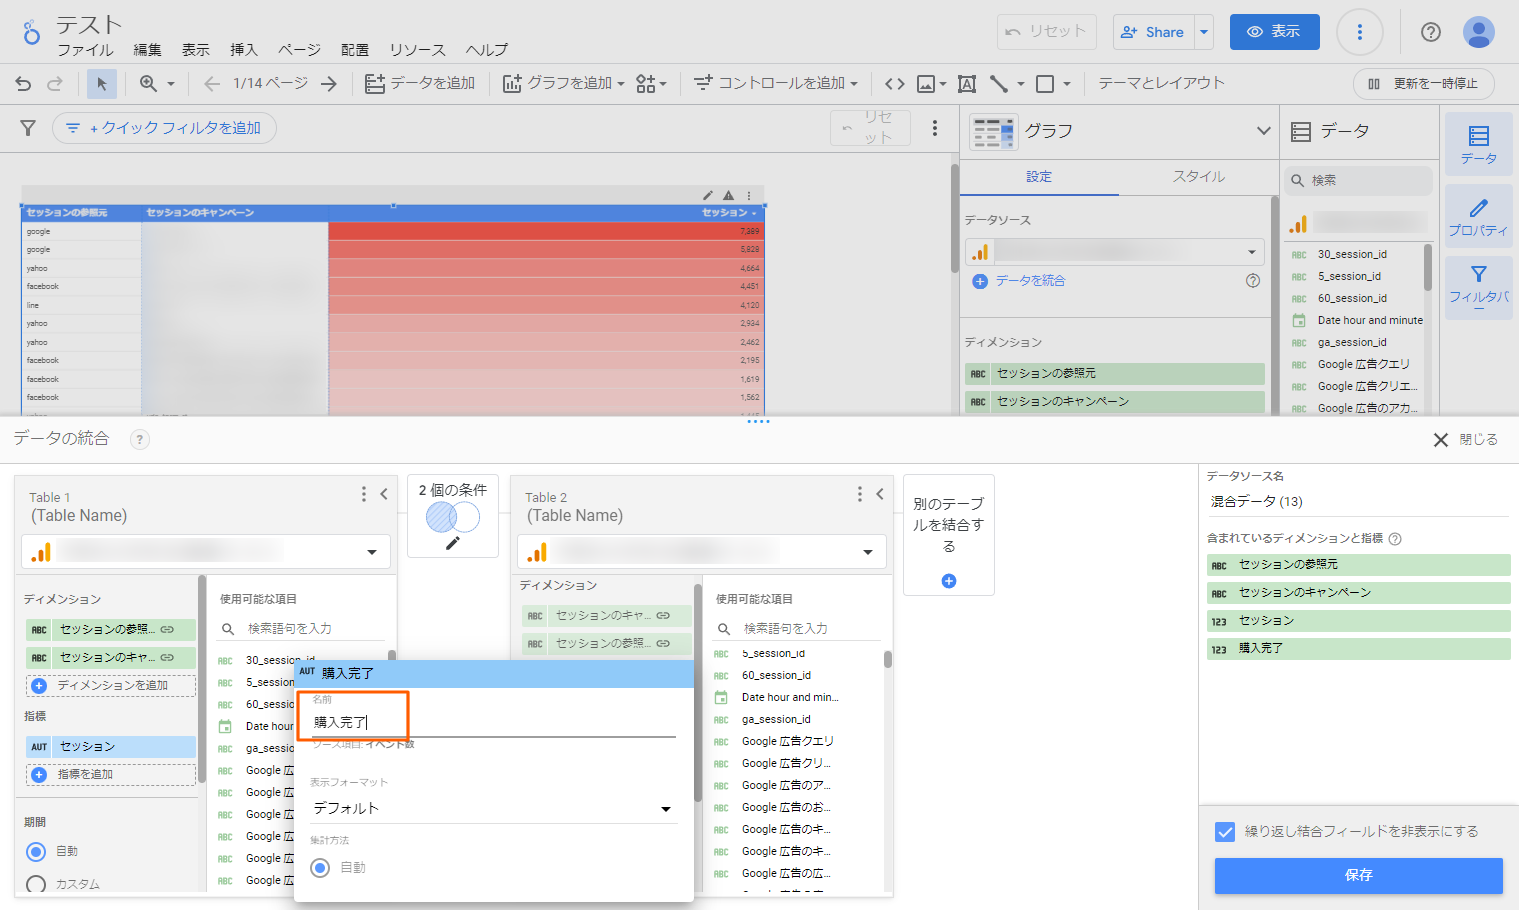This screenshot has height=910, width=1519.
Task: Select the 自動 date range radio in Table 1
Action: [37, 852]
